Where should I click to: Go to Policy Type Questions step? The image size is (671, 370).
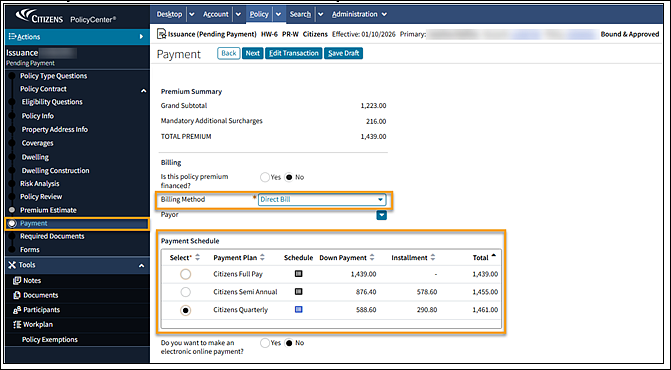coord(53,76)
